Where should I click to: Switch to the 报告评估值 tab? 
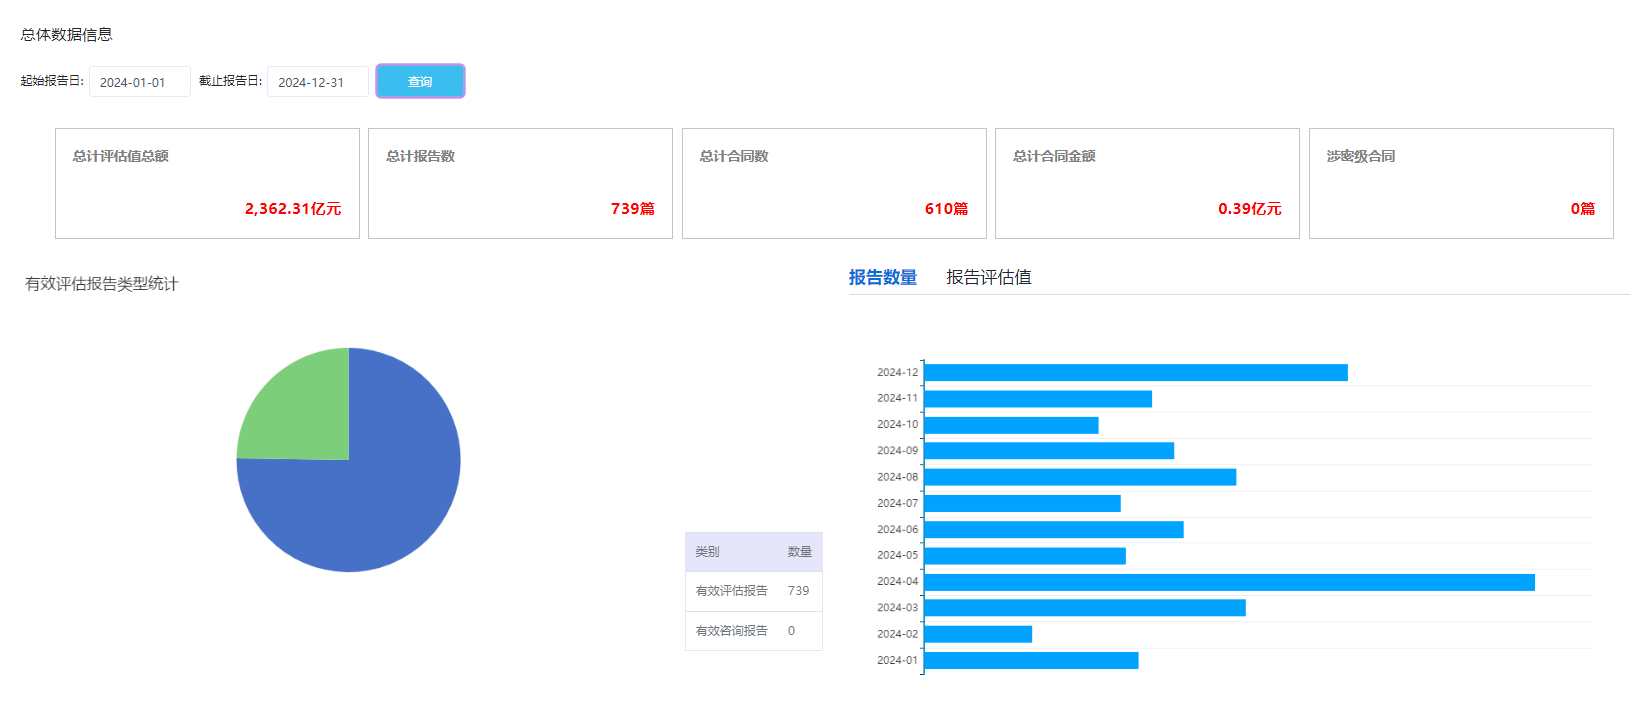988,277
